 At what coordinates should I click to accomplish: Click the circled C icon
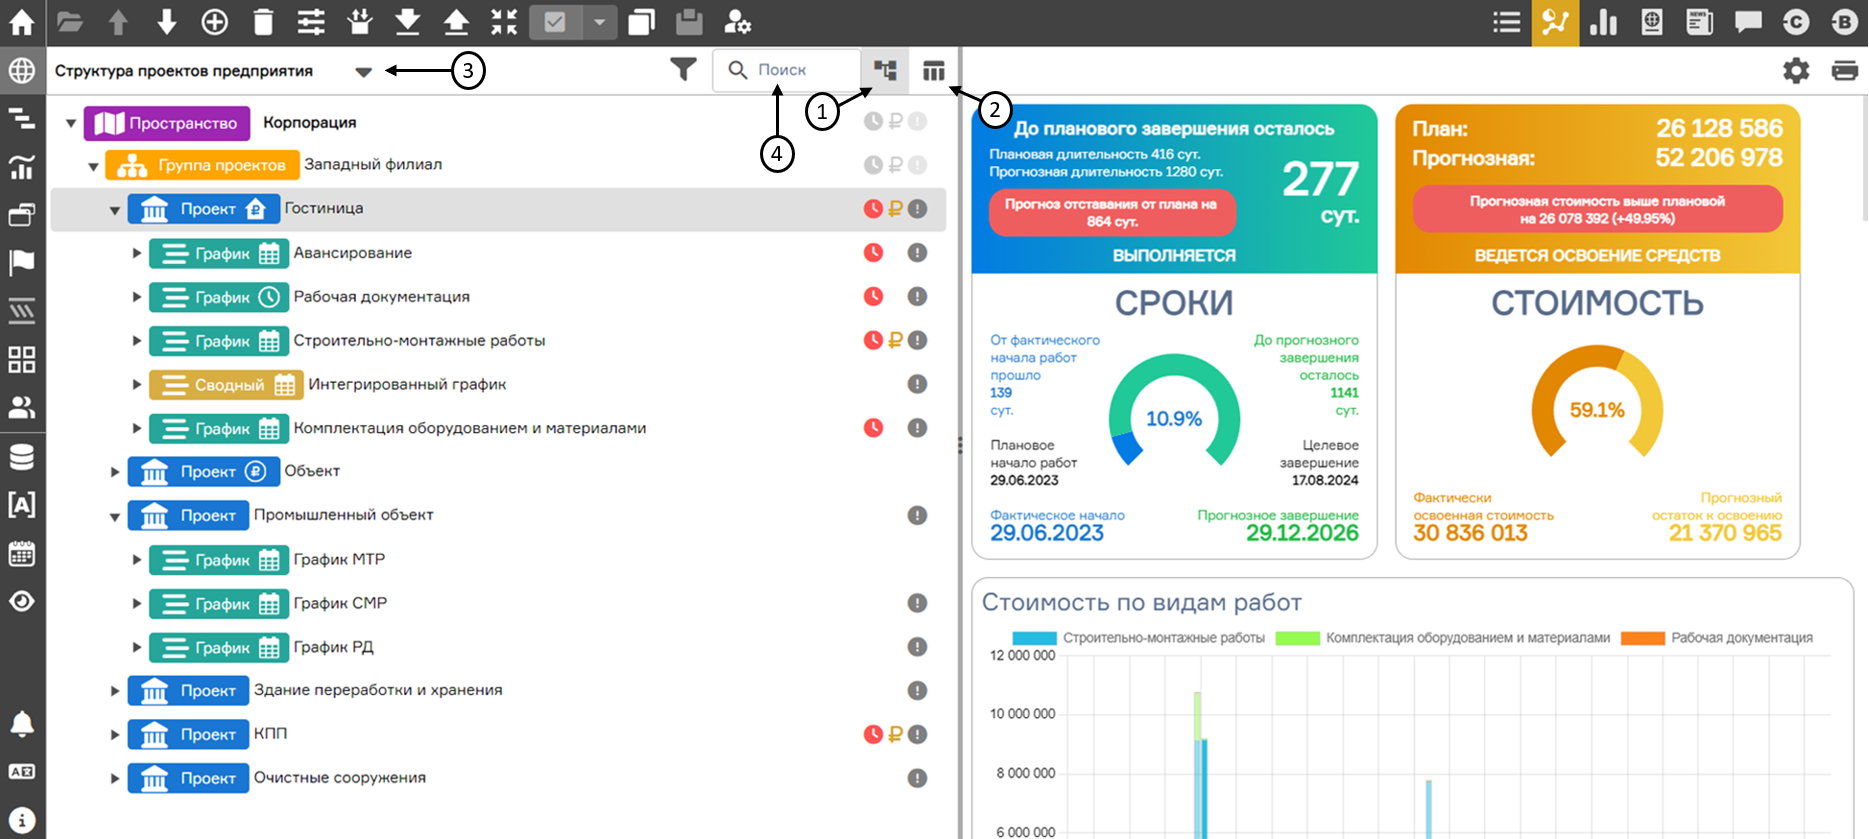(x=1796, y=22)
